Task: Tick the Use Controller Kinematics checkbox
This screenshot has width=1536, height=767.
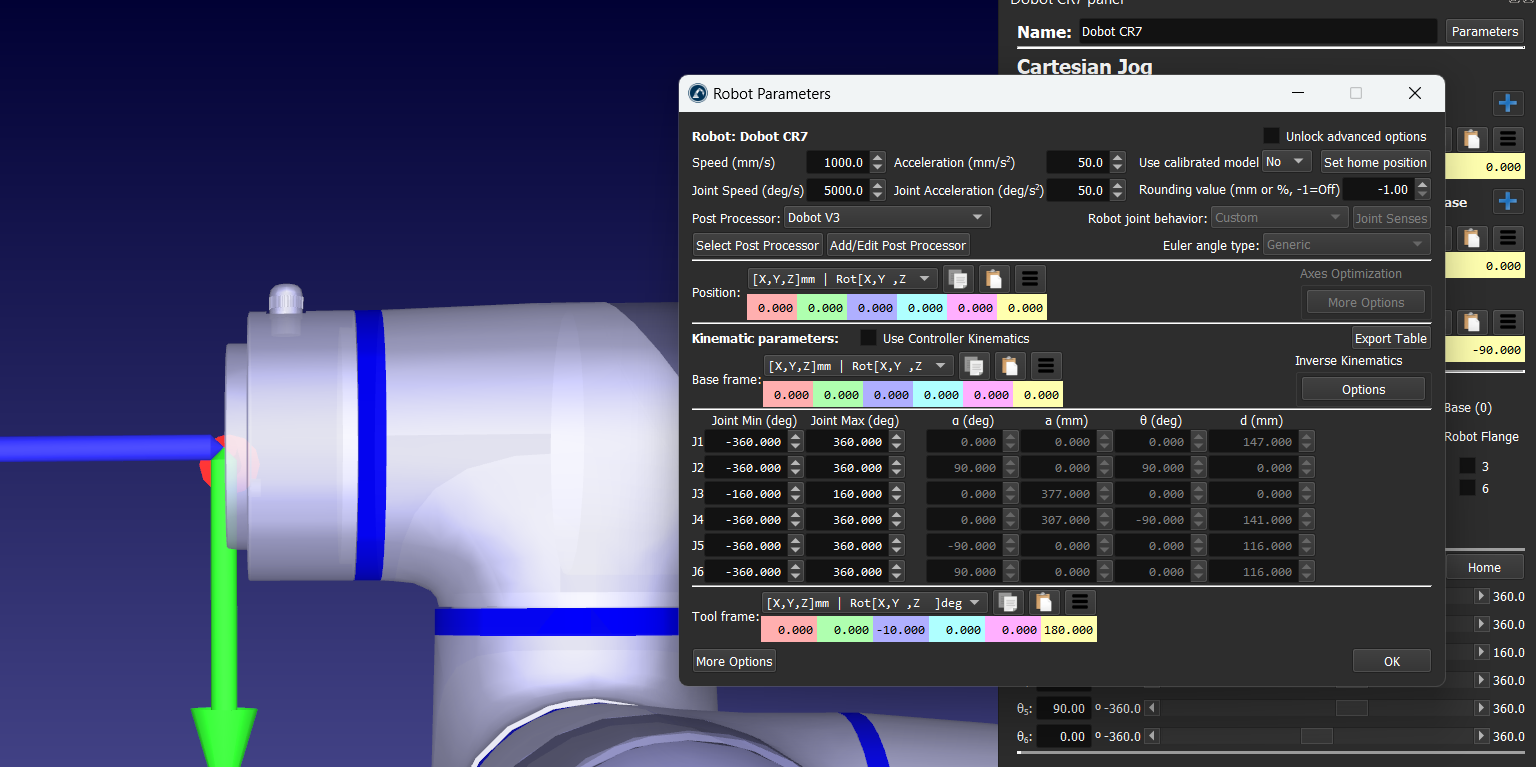Action: click(x=868, y=338)
